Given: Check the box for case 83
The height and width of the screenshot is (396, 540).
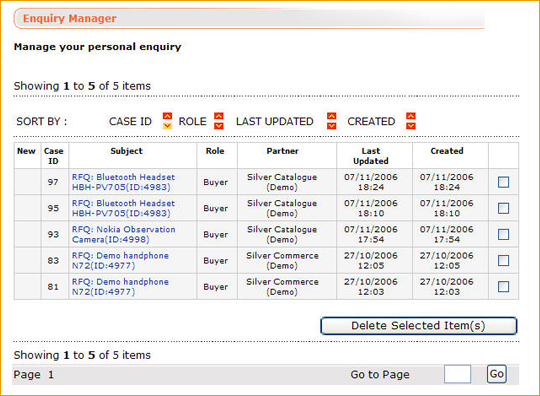Looking at the screenshot, I should (503, 260).
